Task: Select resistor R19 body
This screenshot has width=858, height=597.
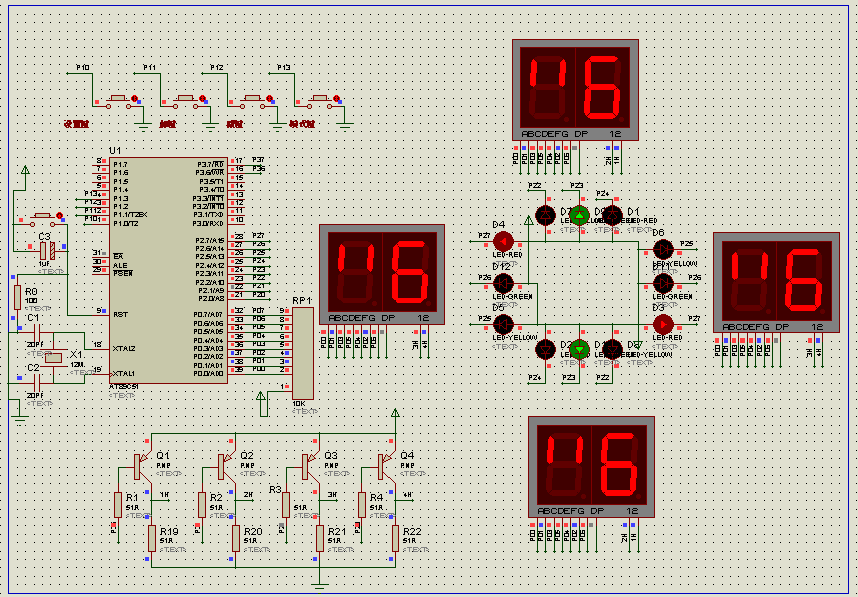Action: (x=152, y=538)
